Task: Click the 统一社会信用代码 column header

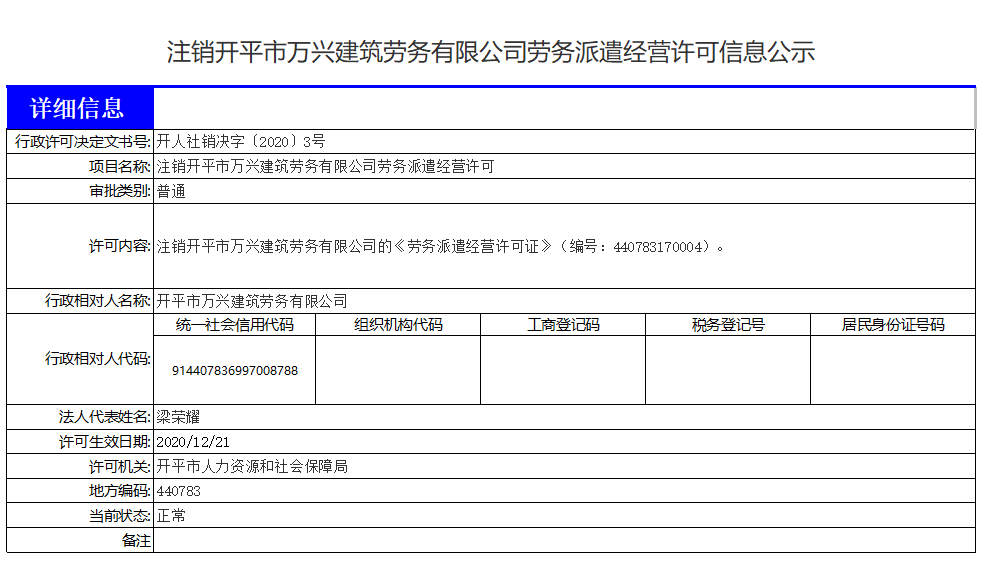Action: point(235,325)
